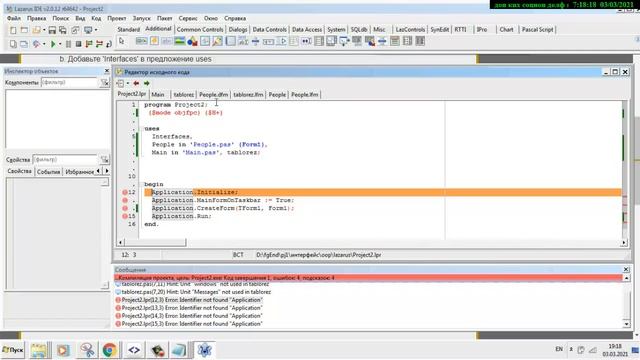The width and height of the screenshot is (640, 360).
Task: Toggle breakpoint on line 12
Action: pos(125,192)
